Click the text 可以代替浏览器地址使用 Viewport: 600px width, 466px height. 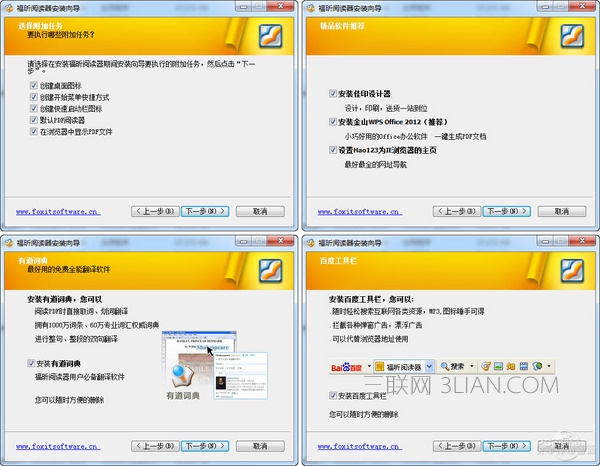coord(369,339)
